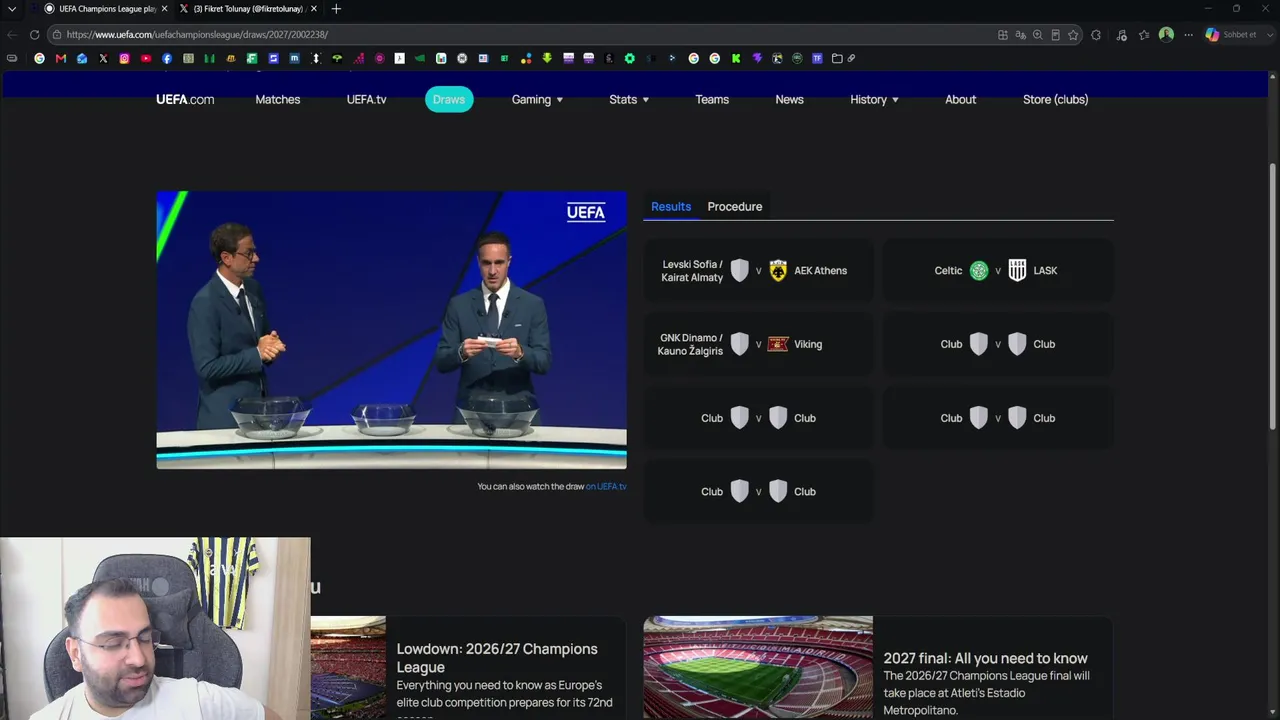Expand the Stats dropdown menu
This screenshot has width=1280, height=720.
[629, 100]
